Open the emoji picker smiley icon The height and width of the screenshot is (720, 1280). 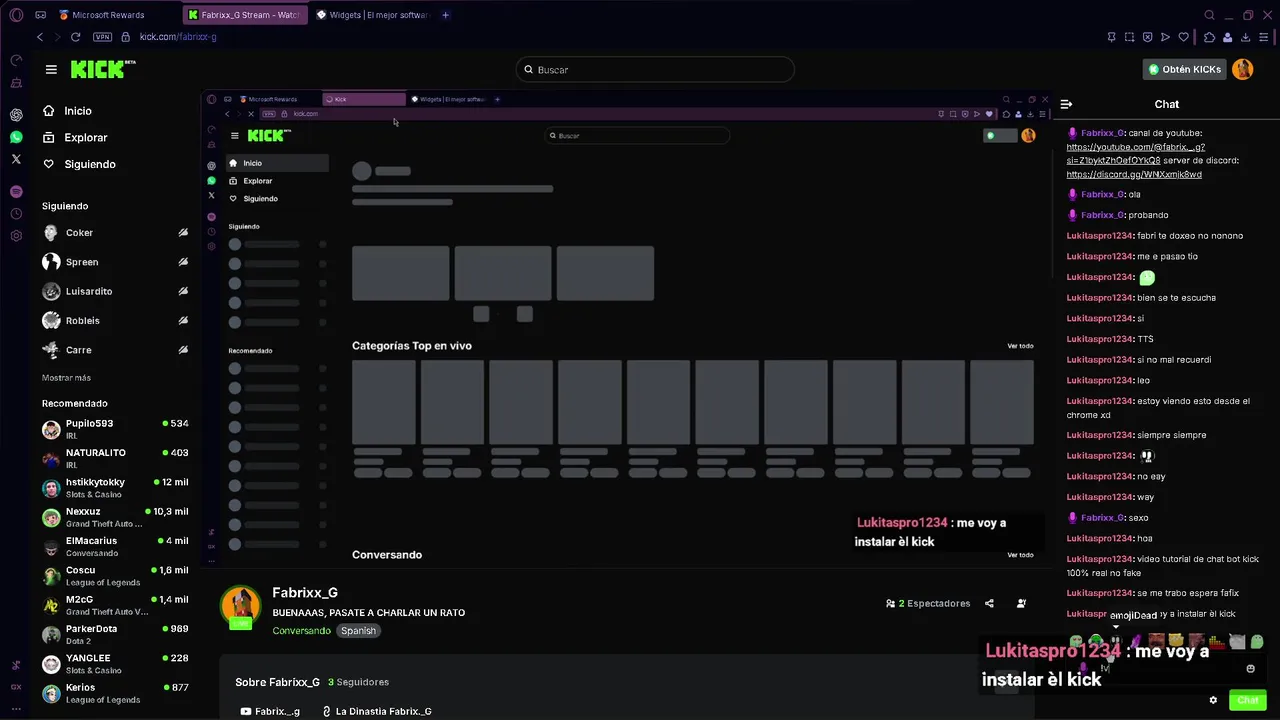point(1250,669)
